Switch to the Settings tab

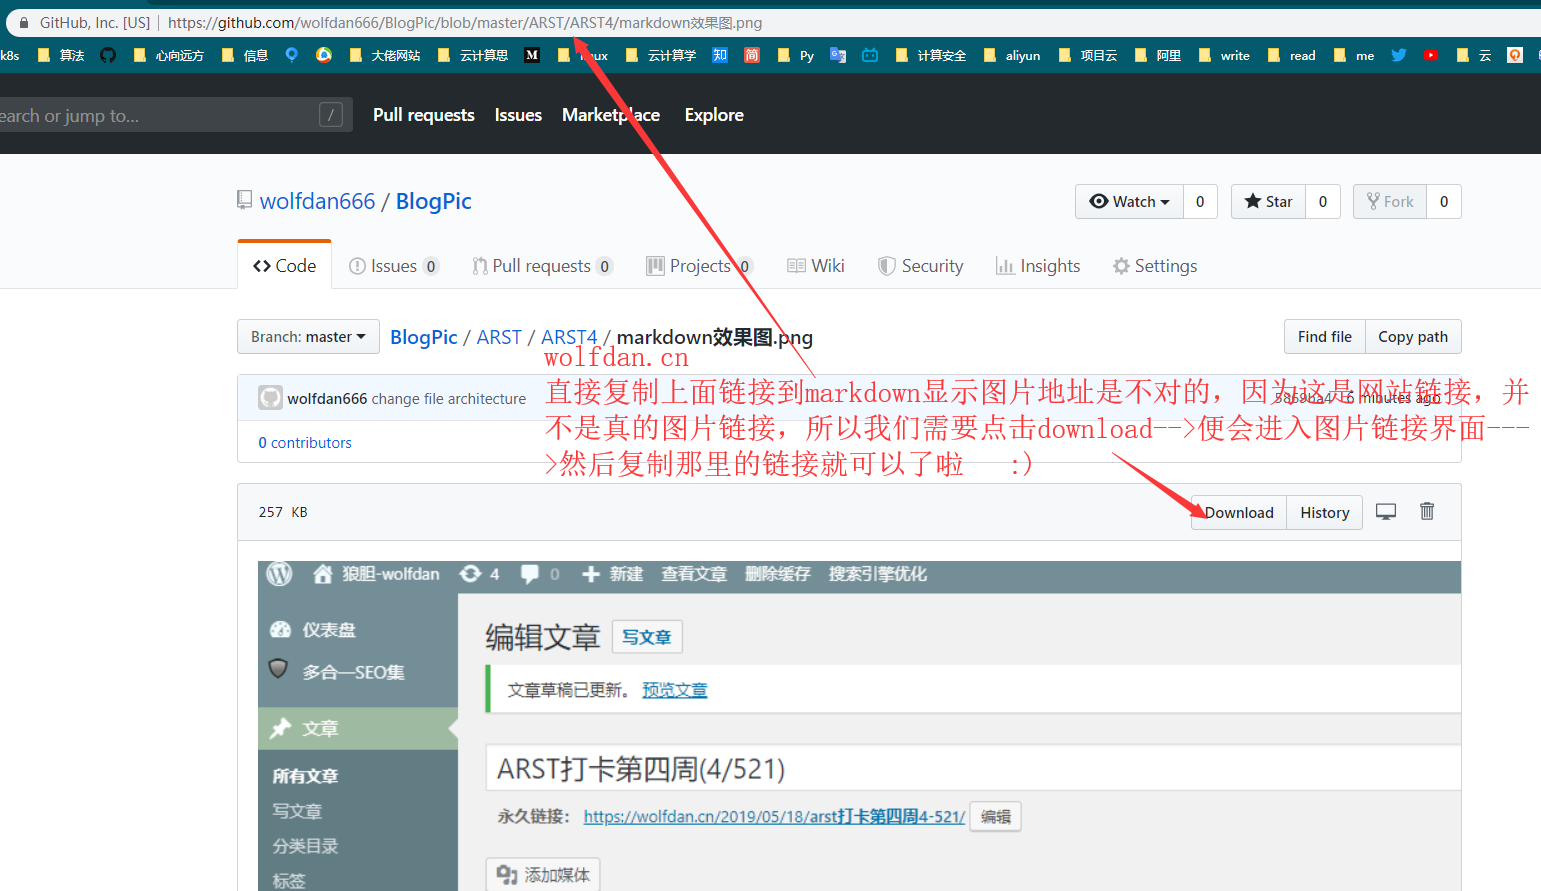pos(1155,265)
